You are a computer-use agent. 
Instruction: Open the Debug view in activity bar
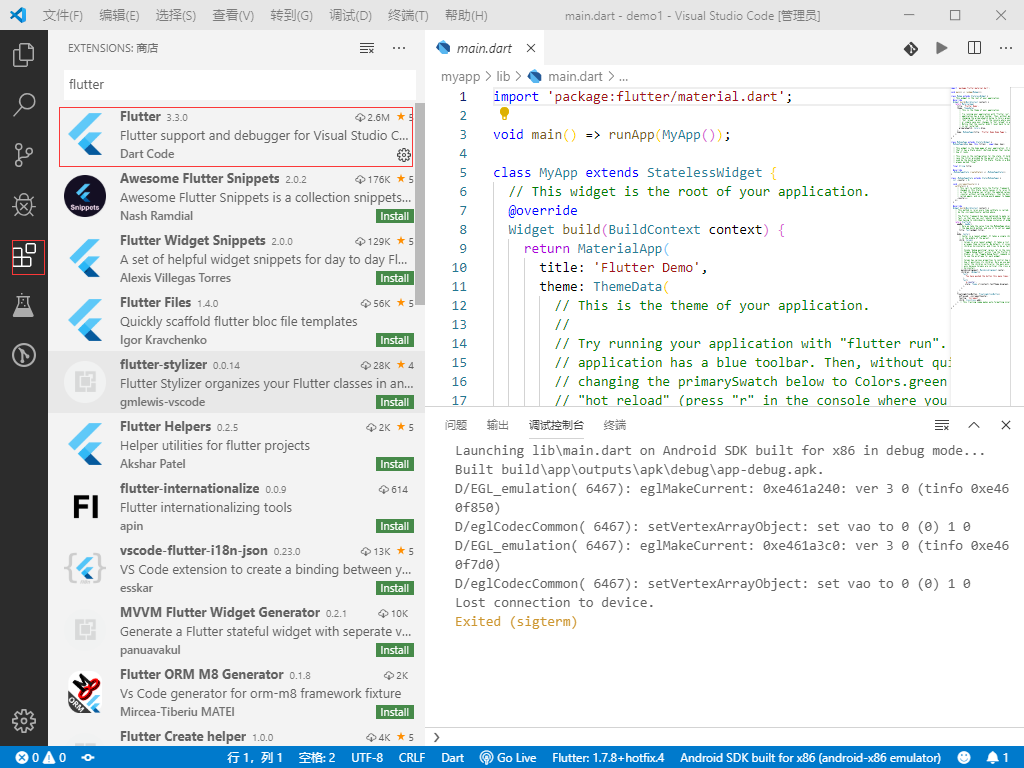click(x=24, y=205)
